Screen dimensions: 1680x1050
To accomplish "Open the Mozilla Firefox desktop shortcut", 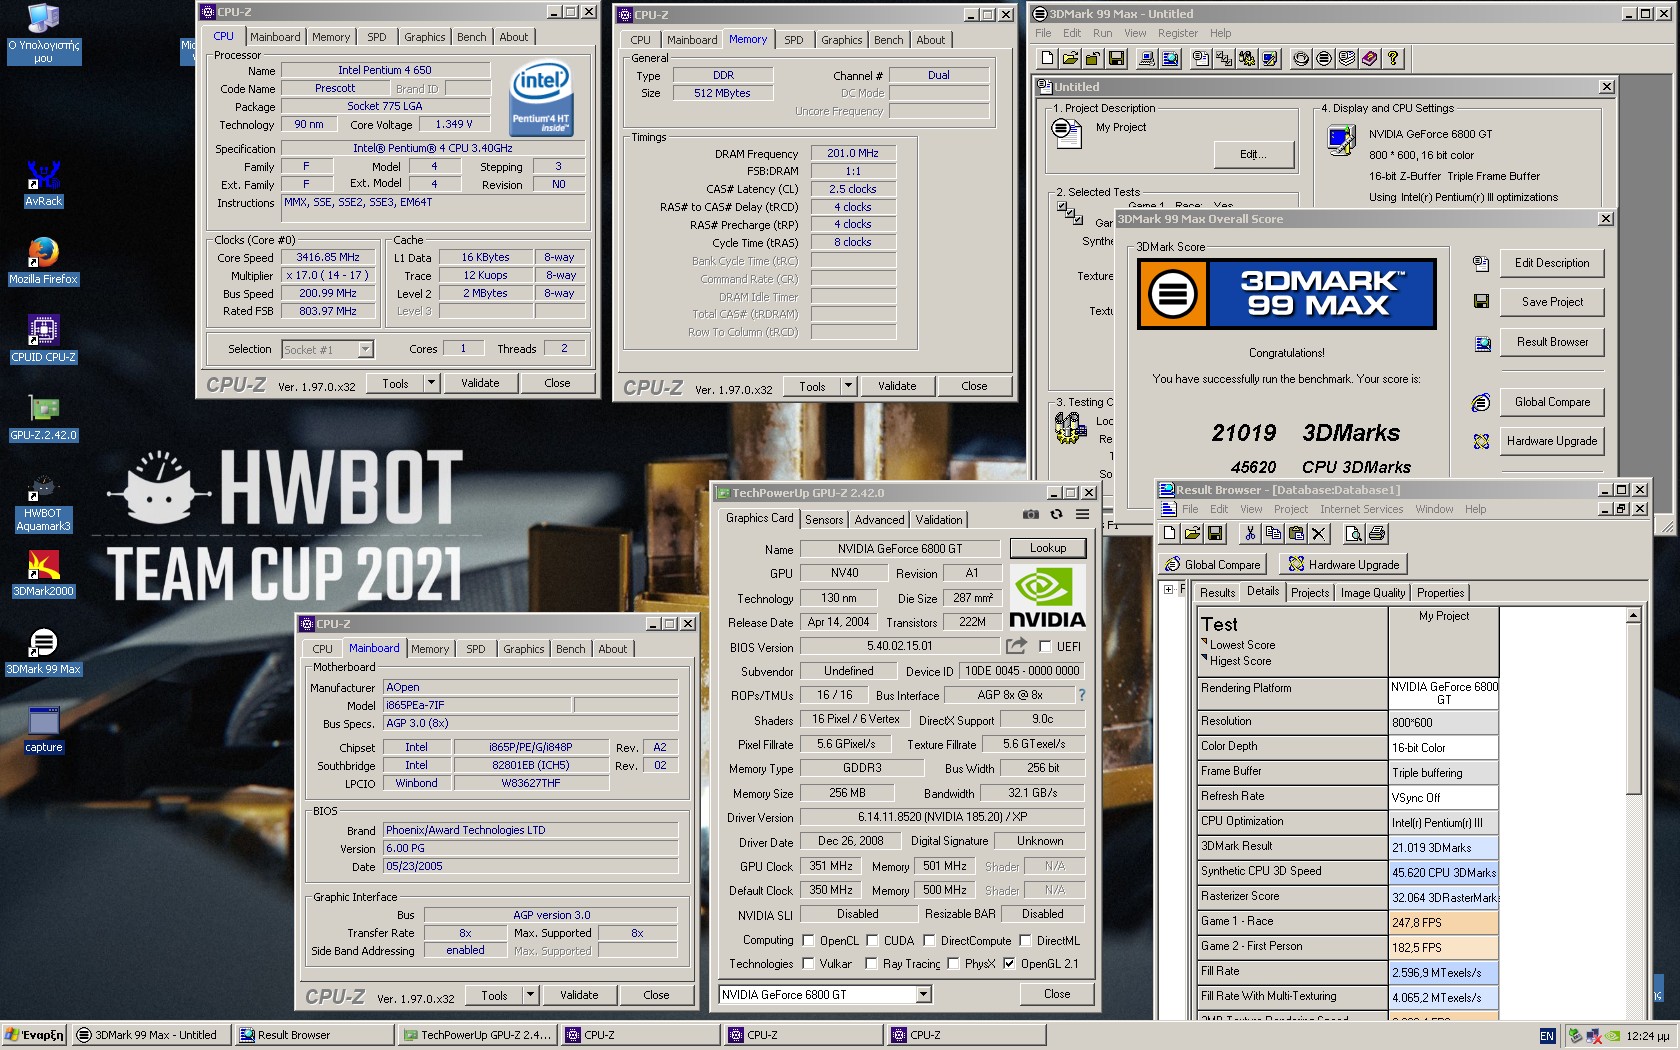I will pos(43,262).
